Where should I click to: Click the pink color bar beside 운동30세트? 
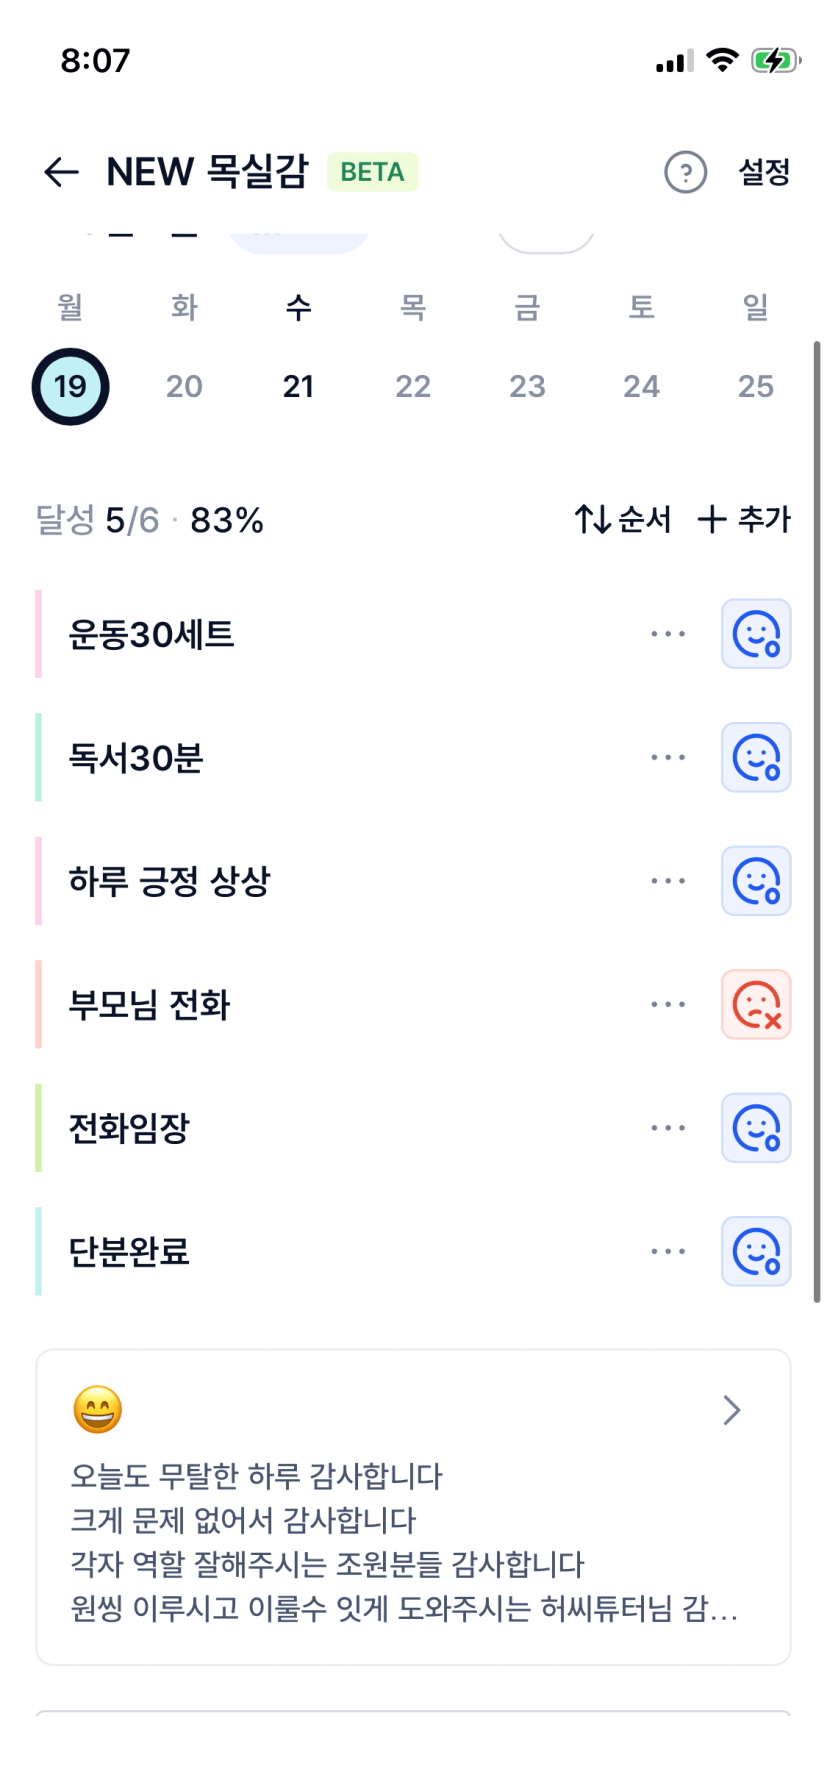(39, 634)
